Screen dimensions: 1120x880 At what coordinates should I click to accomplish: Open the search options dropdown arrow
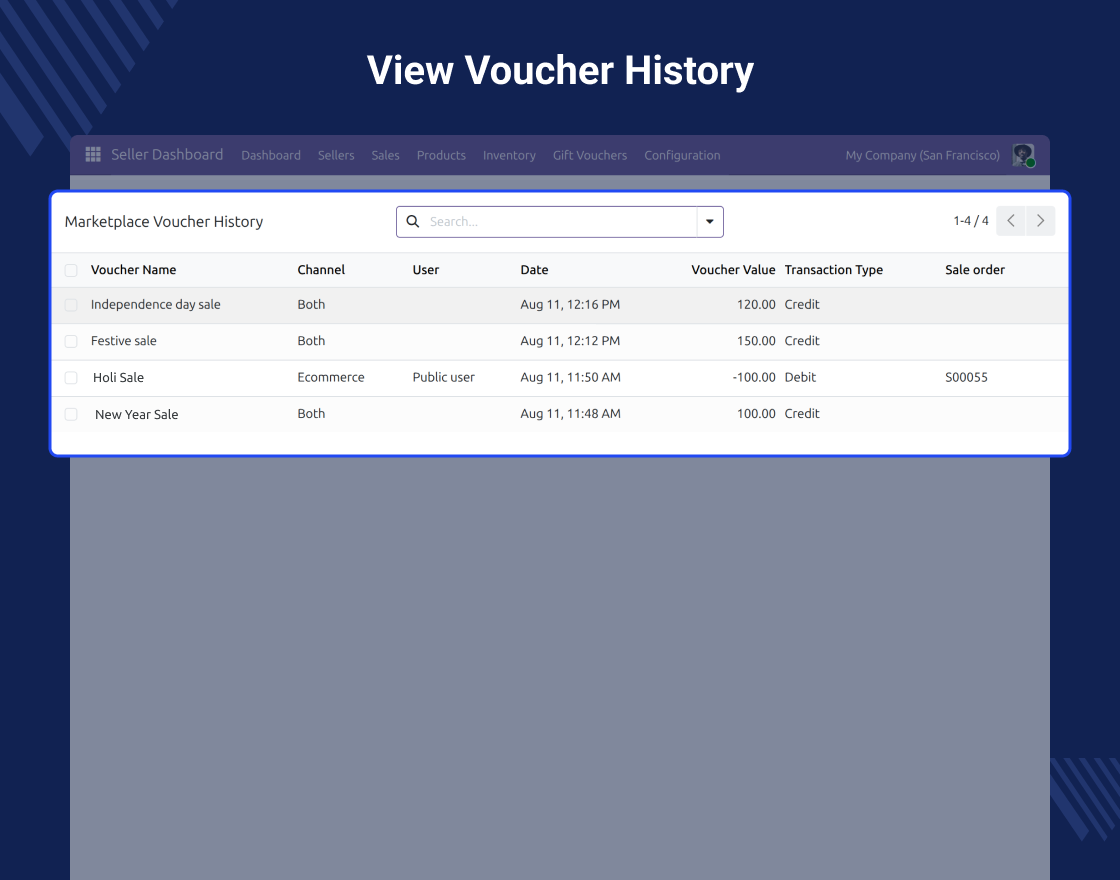pyautogui.click(x=710, y=221)
